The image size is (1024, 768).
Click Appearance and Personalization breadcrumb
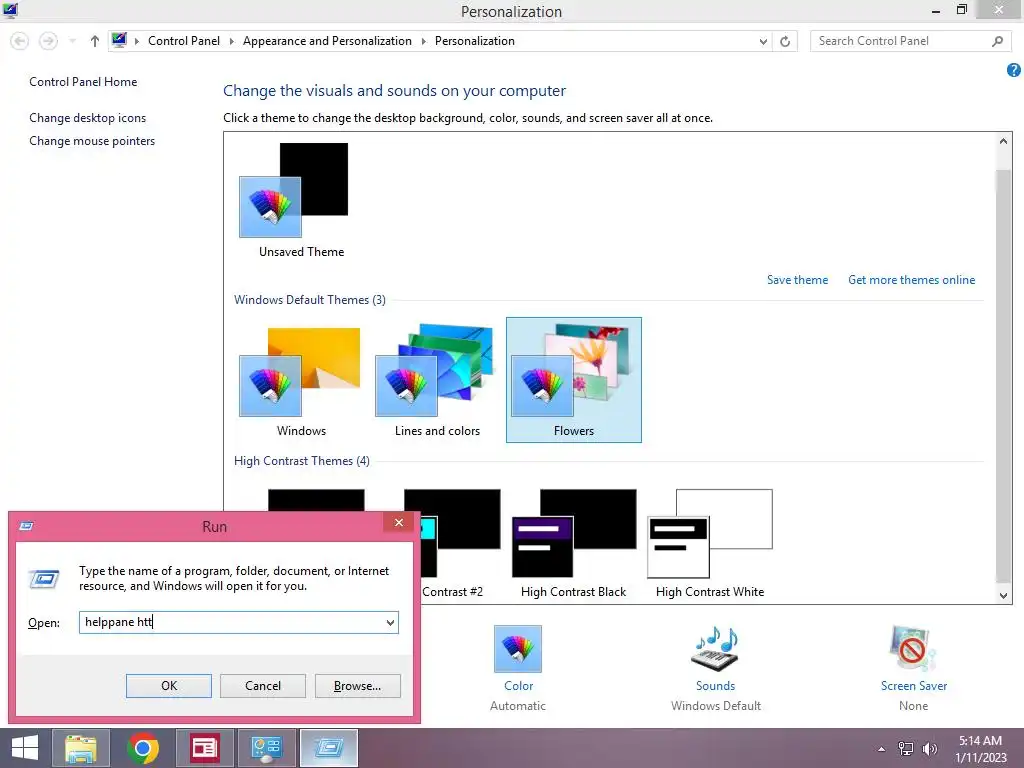pos(327,41)
